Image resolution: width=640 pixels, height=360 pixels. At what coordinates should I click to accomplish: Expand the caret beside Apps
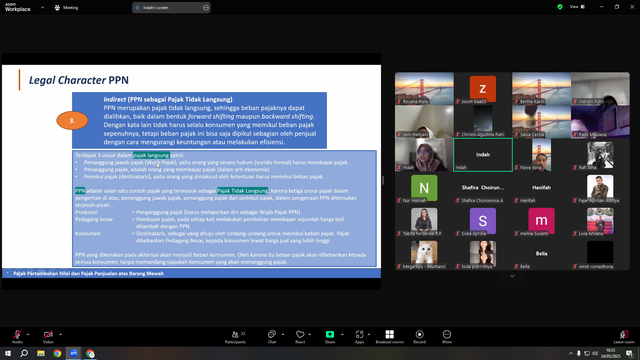(x=369, y=334)
